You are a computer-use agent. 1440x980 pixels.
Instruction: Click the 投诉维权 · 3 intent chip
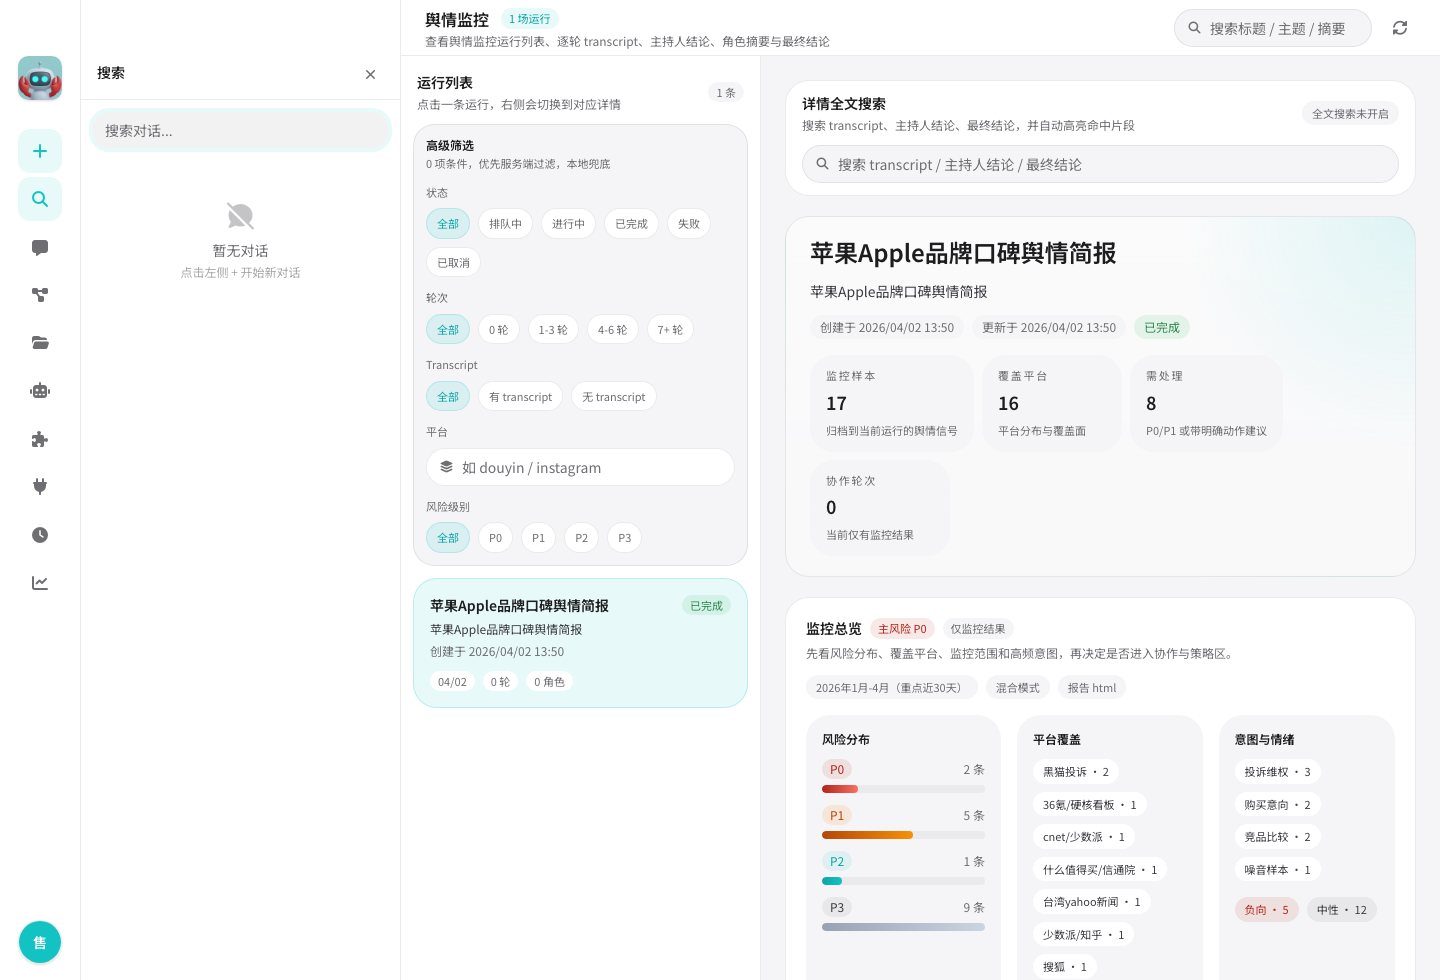tap(1277, 772)
